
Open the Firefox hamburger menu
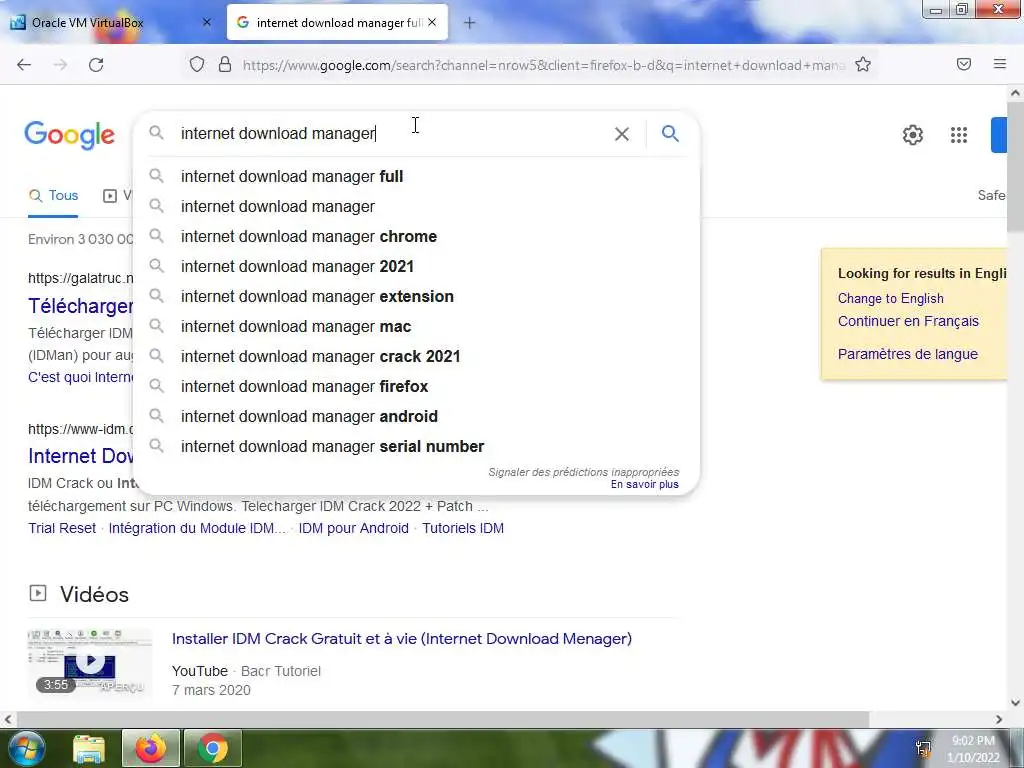point(1000,64)
